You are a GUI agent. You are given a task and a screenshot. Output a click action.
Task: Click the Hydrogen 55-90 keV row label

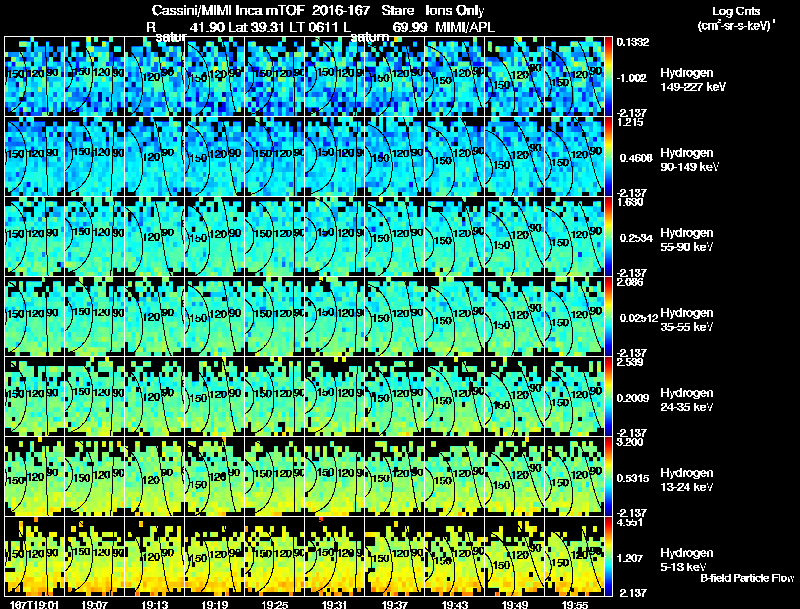pyautogui.click(x=687, y=240)
